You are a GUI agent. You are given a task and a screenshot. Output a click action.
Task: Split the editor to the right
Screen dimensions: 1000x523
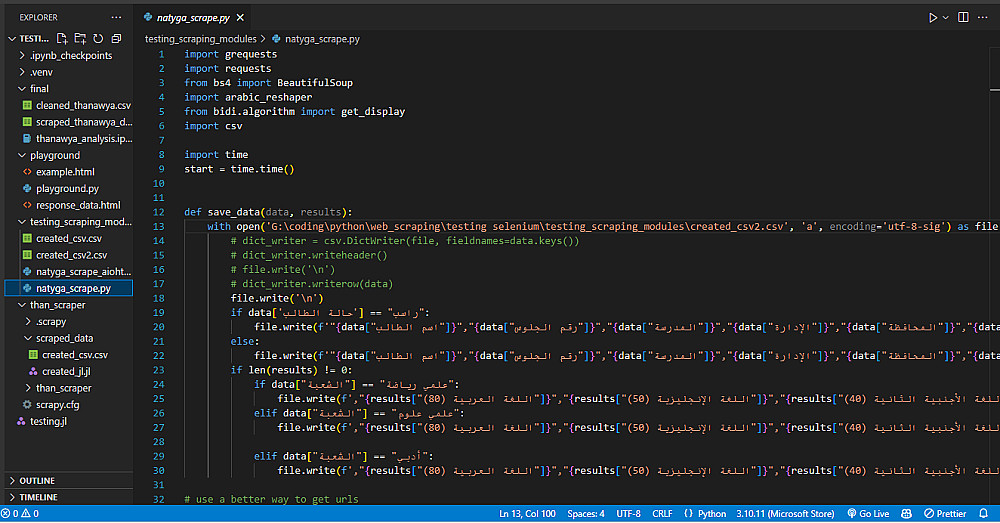[964, 17]
